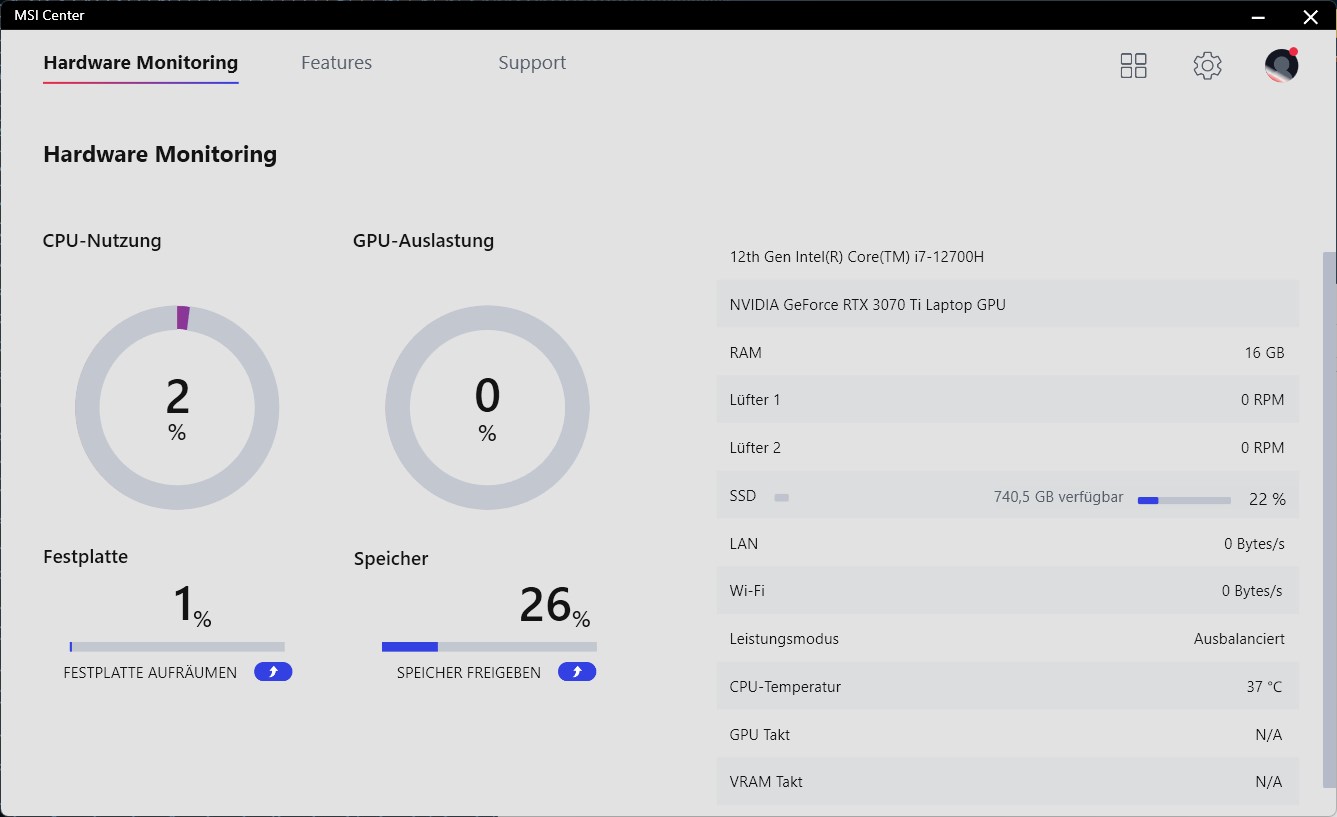Viewport: 1337px width, 817px height.
Task: Select the Hardware Monitoring tab
Action: pos(141,63)
